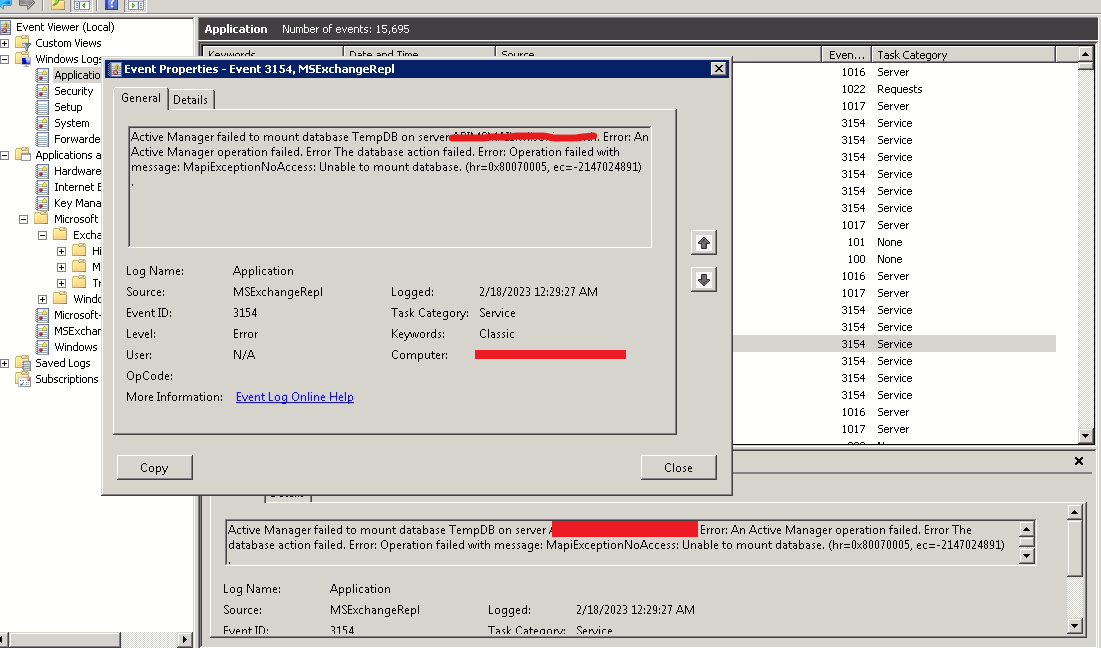The width and height of the screenshot is (1101, 648).
Task: Open the Event Log Online Help link
Action: [x=294, y=397]
